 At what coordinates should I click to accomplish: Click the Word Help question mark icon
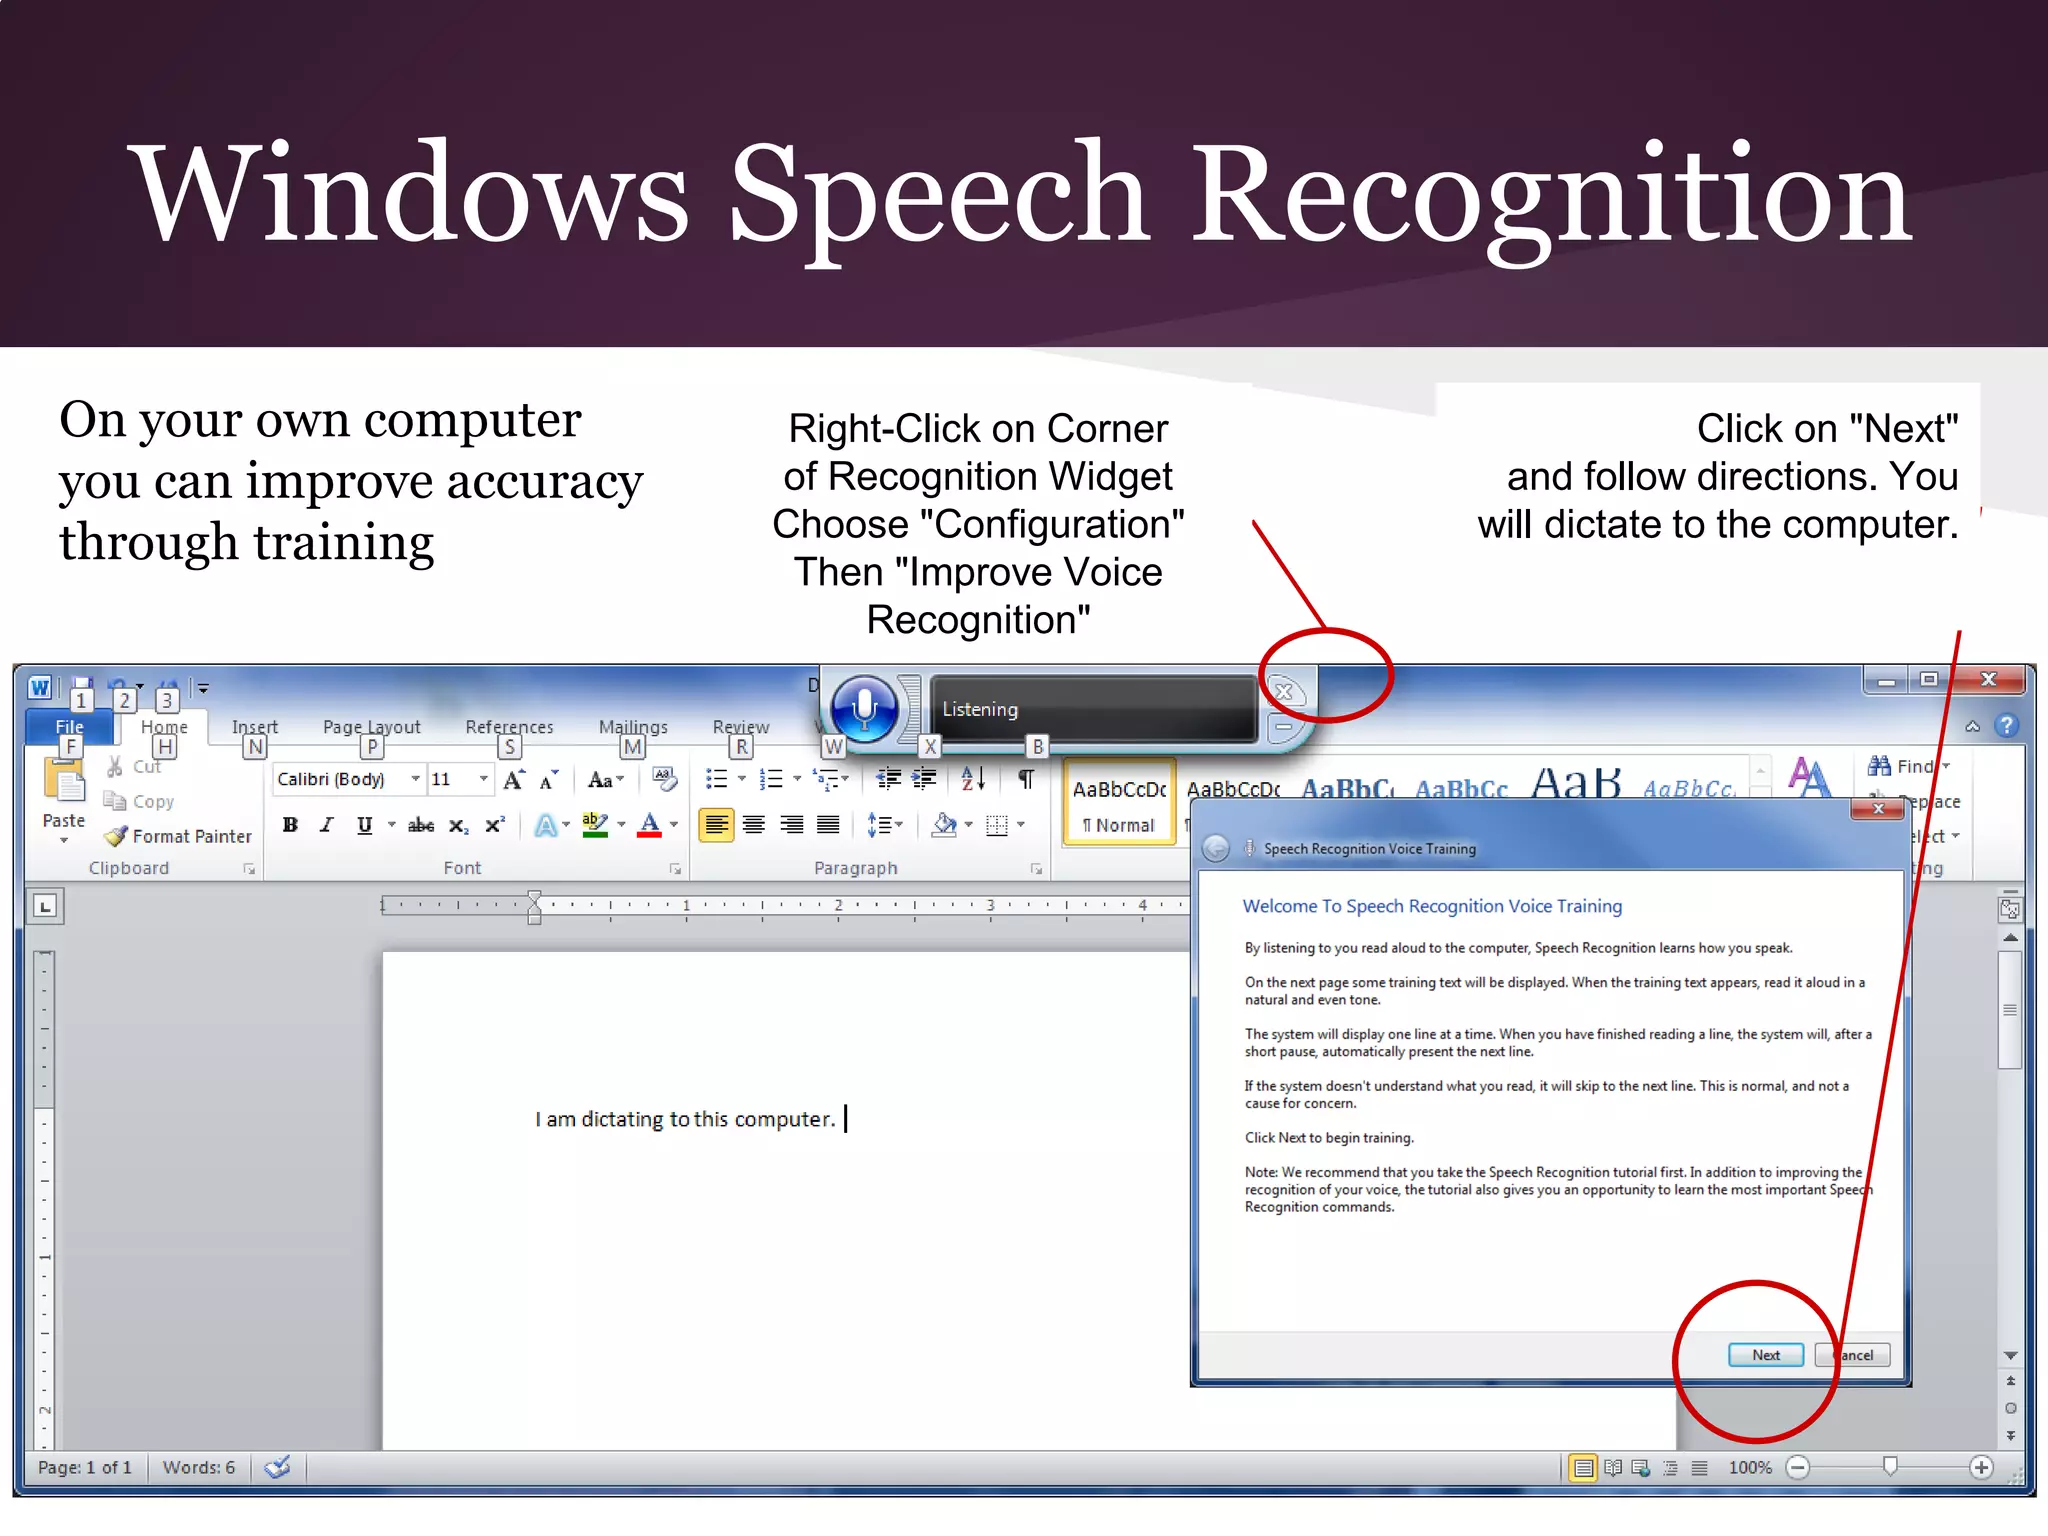(2006, 725)
